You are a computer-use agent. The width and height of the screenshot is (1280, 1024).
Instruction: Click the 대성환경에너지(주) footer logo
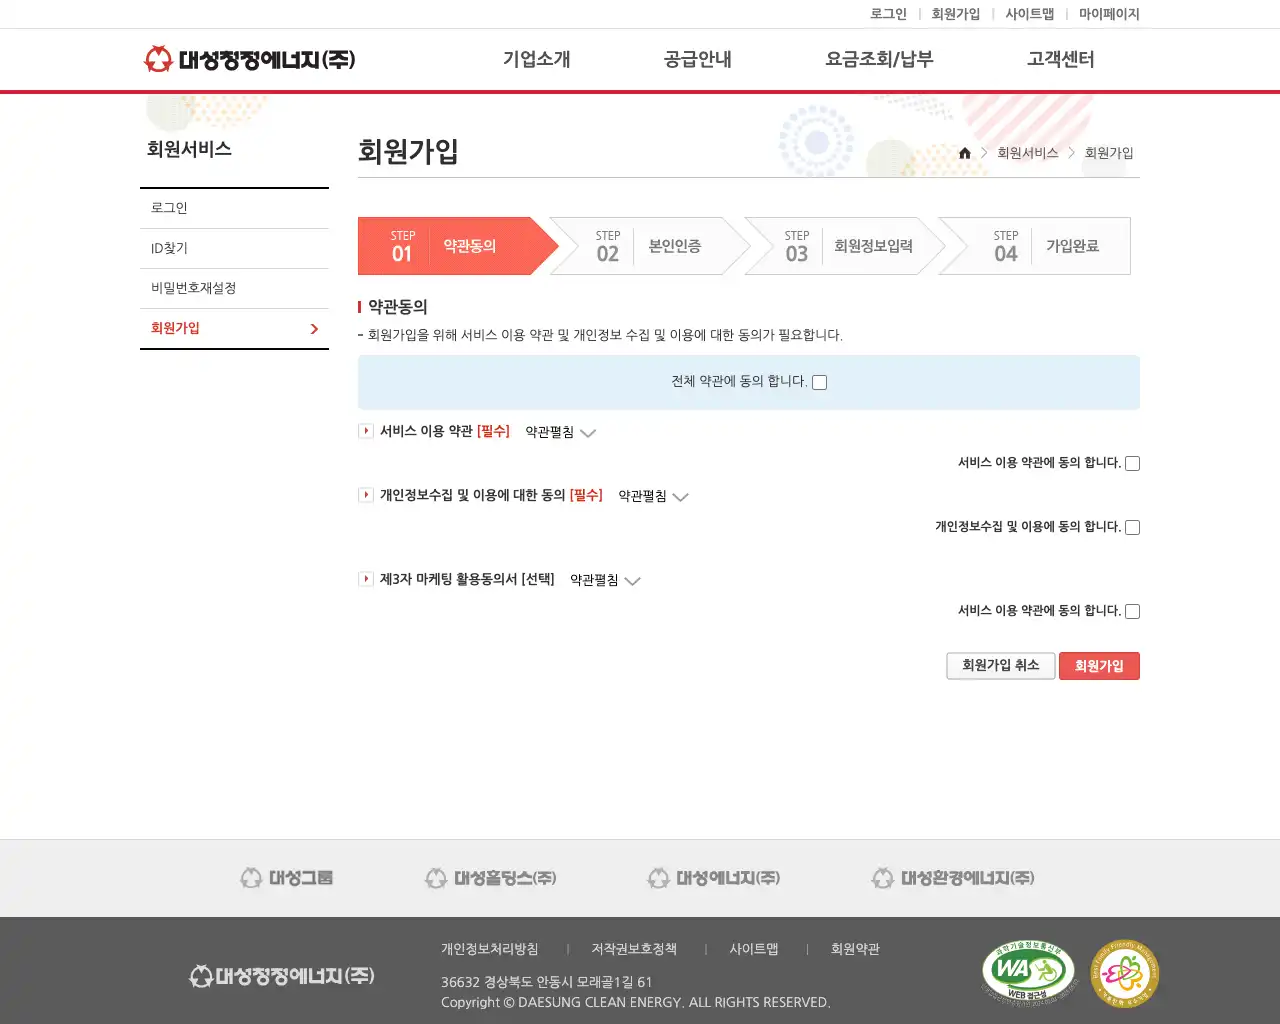click(953, 877)
